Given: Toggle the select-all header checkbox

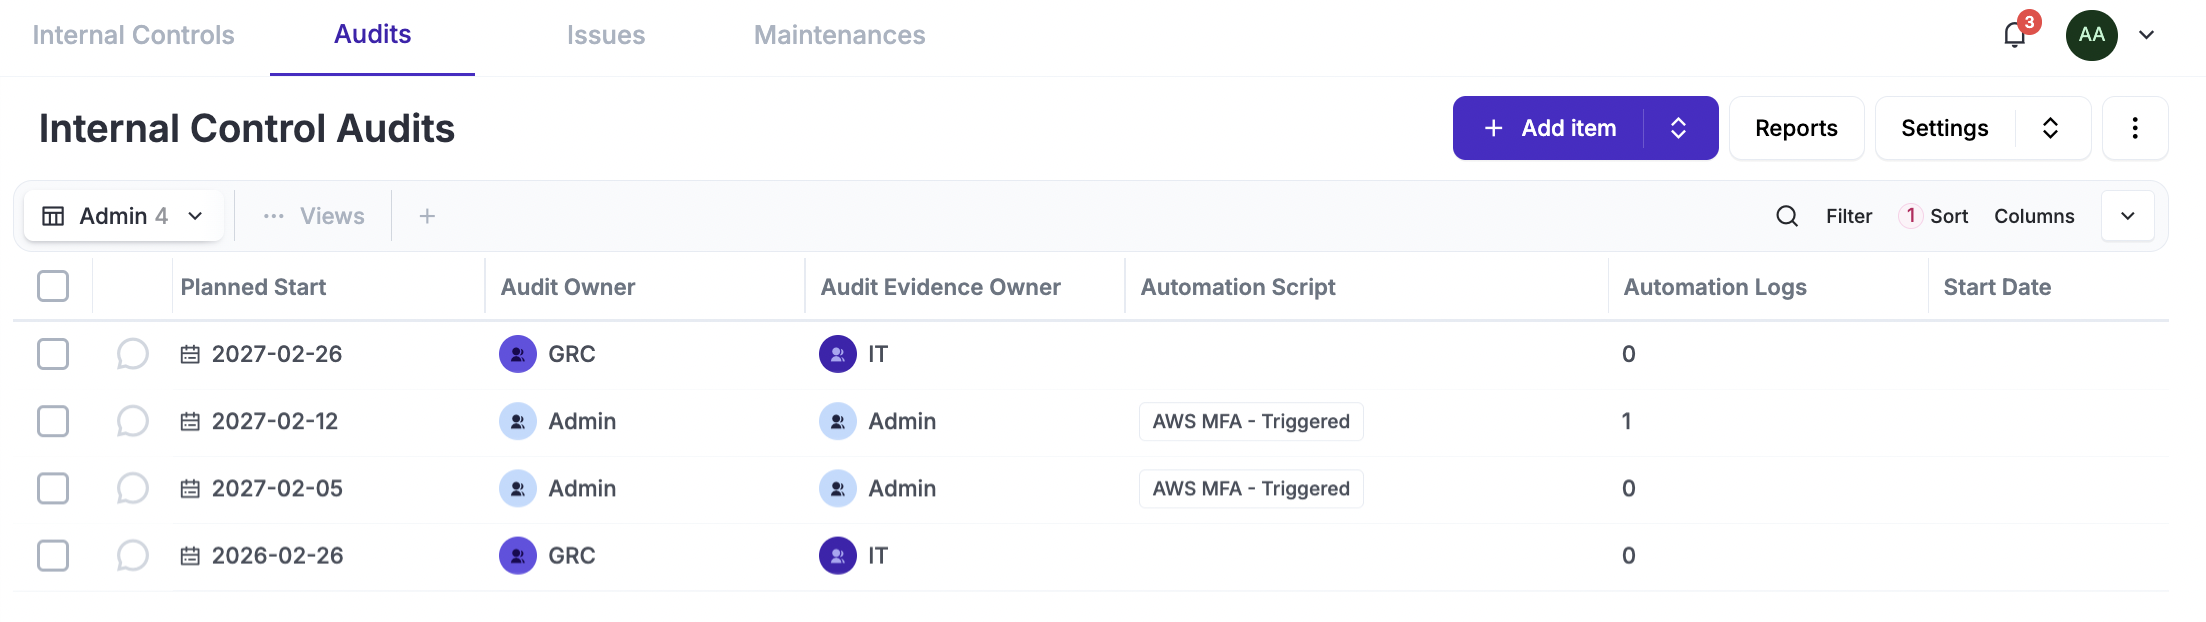Looking at the screenshot, I should [53, 286].
